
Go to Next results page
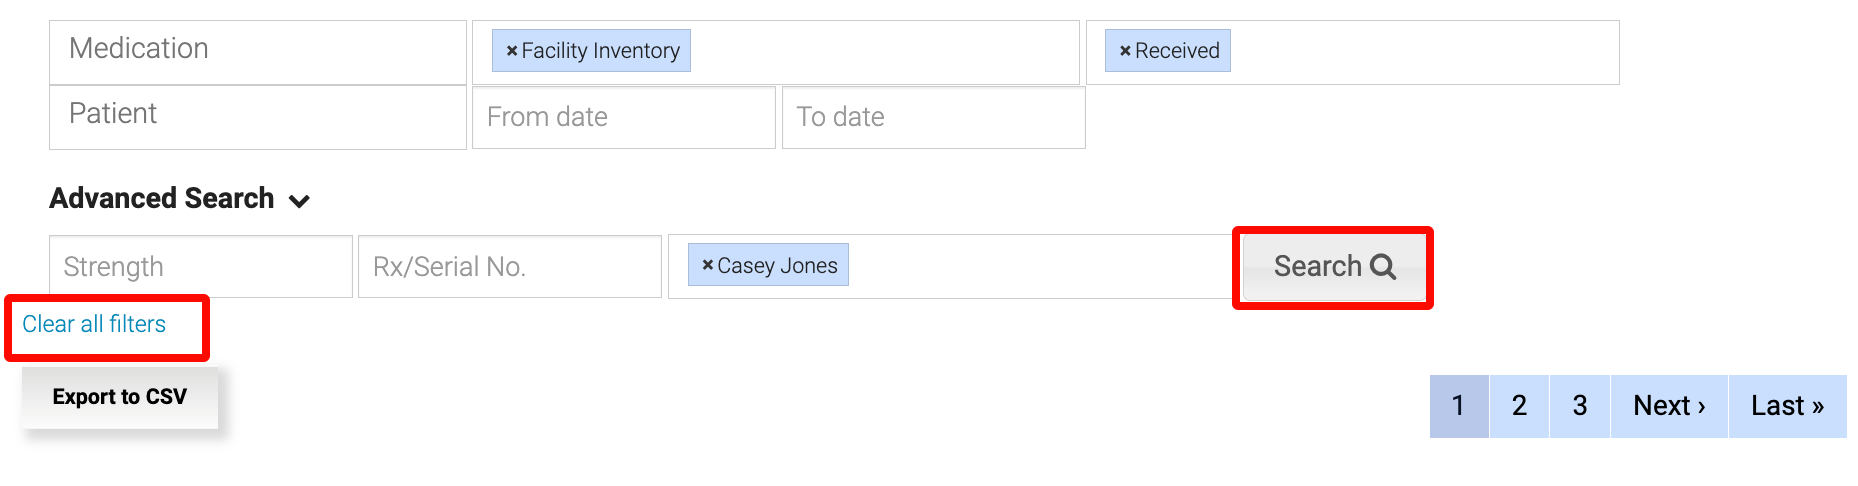tap(1668, 406)
